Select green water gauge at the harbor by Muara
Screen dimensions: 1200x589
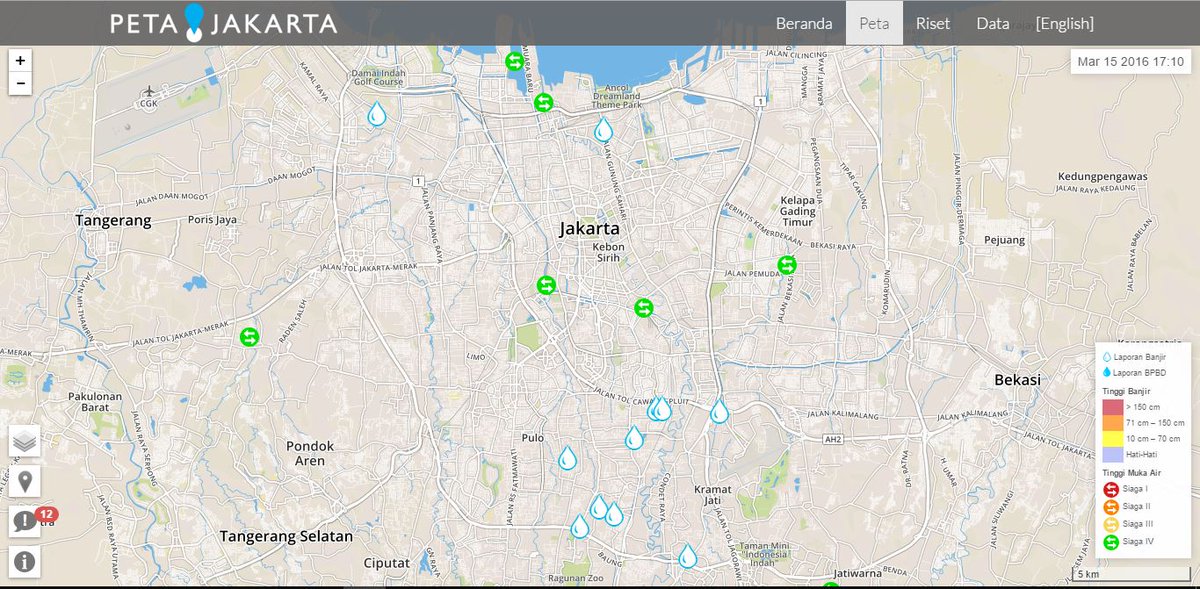click(514, 61)
